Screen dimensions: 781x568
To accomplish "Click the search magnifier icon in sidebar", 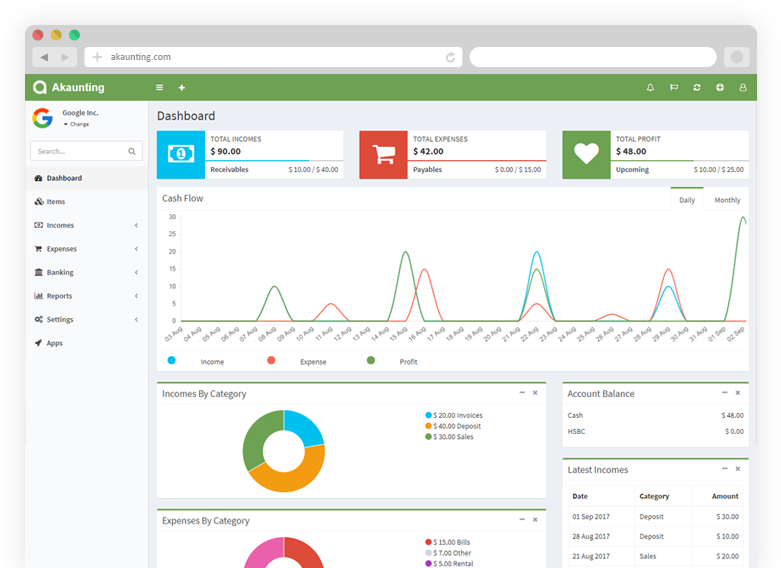I will click(131, 151).
